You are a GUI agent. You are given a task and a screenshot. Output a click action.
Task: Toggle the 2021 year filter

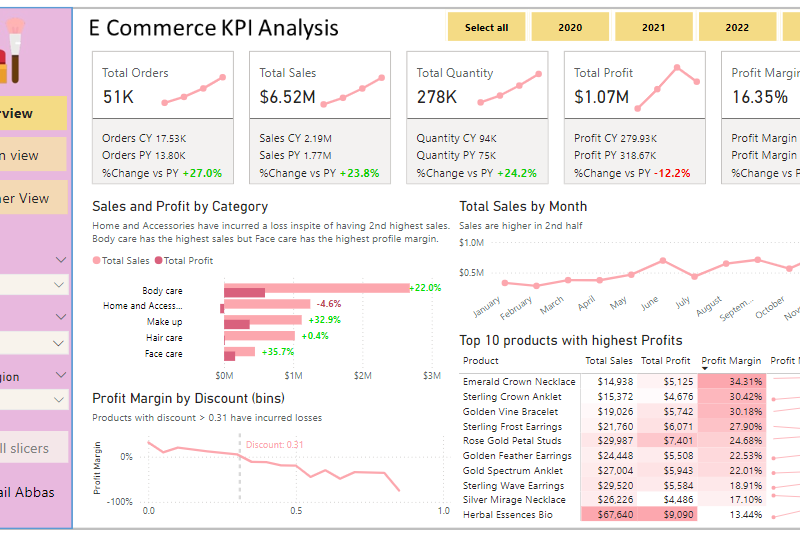tap(653, 27)
